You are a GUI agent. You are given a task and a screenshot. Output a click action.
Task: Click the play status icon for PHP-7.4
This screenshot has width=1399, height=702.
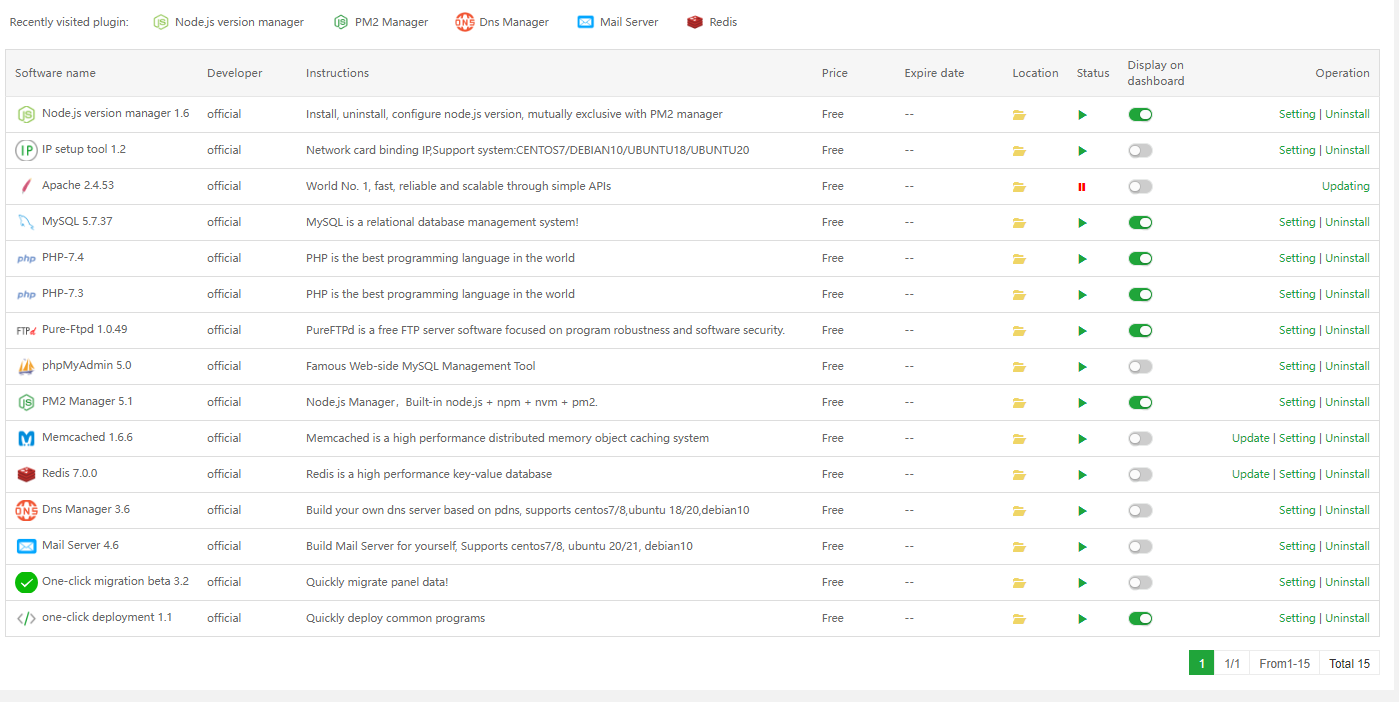click(1082, 259)
